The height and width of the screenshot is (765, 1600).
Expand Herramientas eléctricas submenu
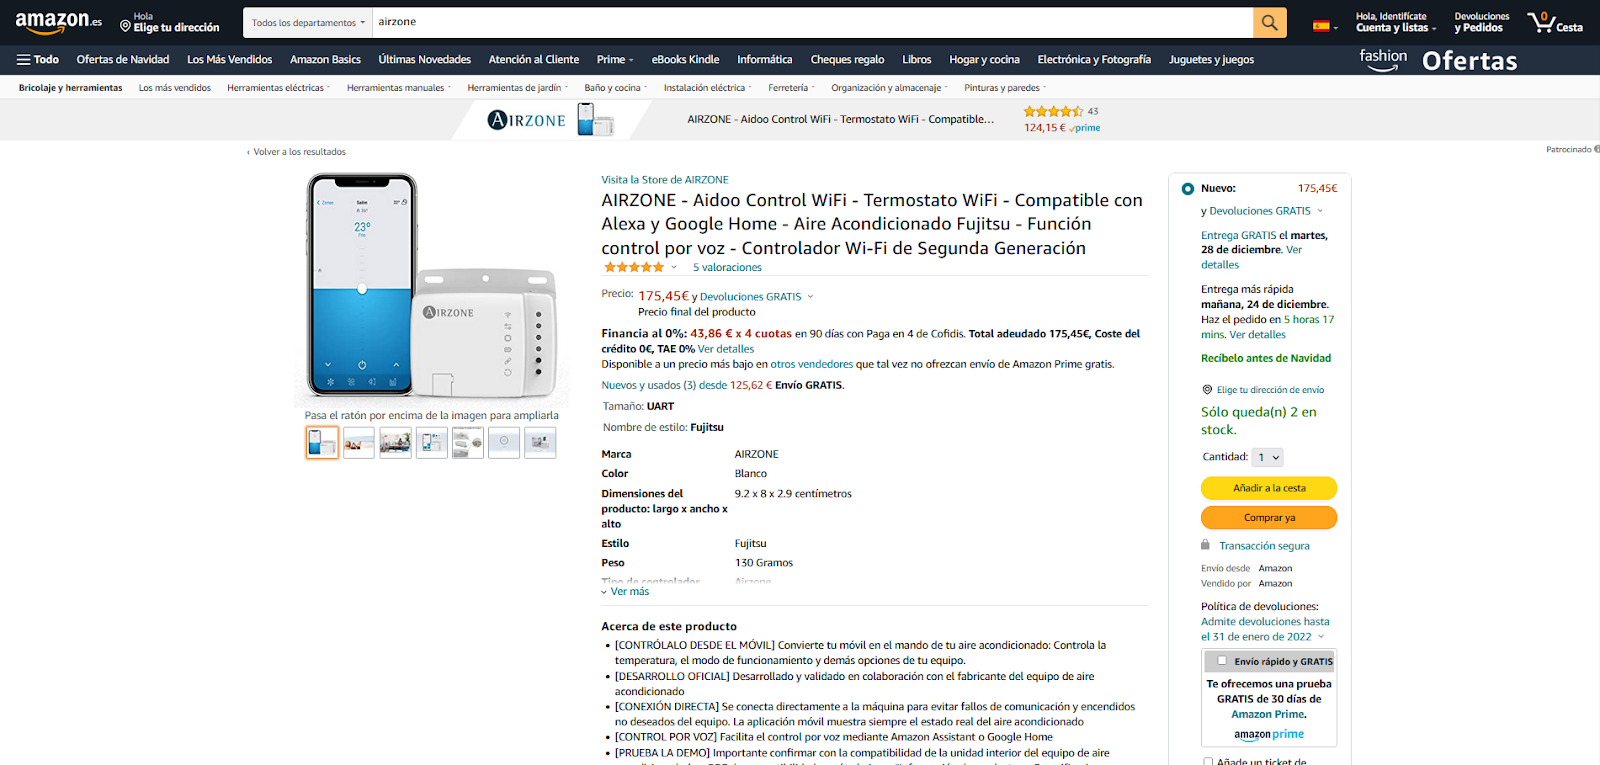click(278, 88)
